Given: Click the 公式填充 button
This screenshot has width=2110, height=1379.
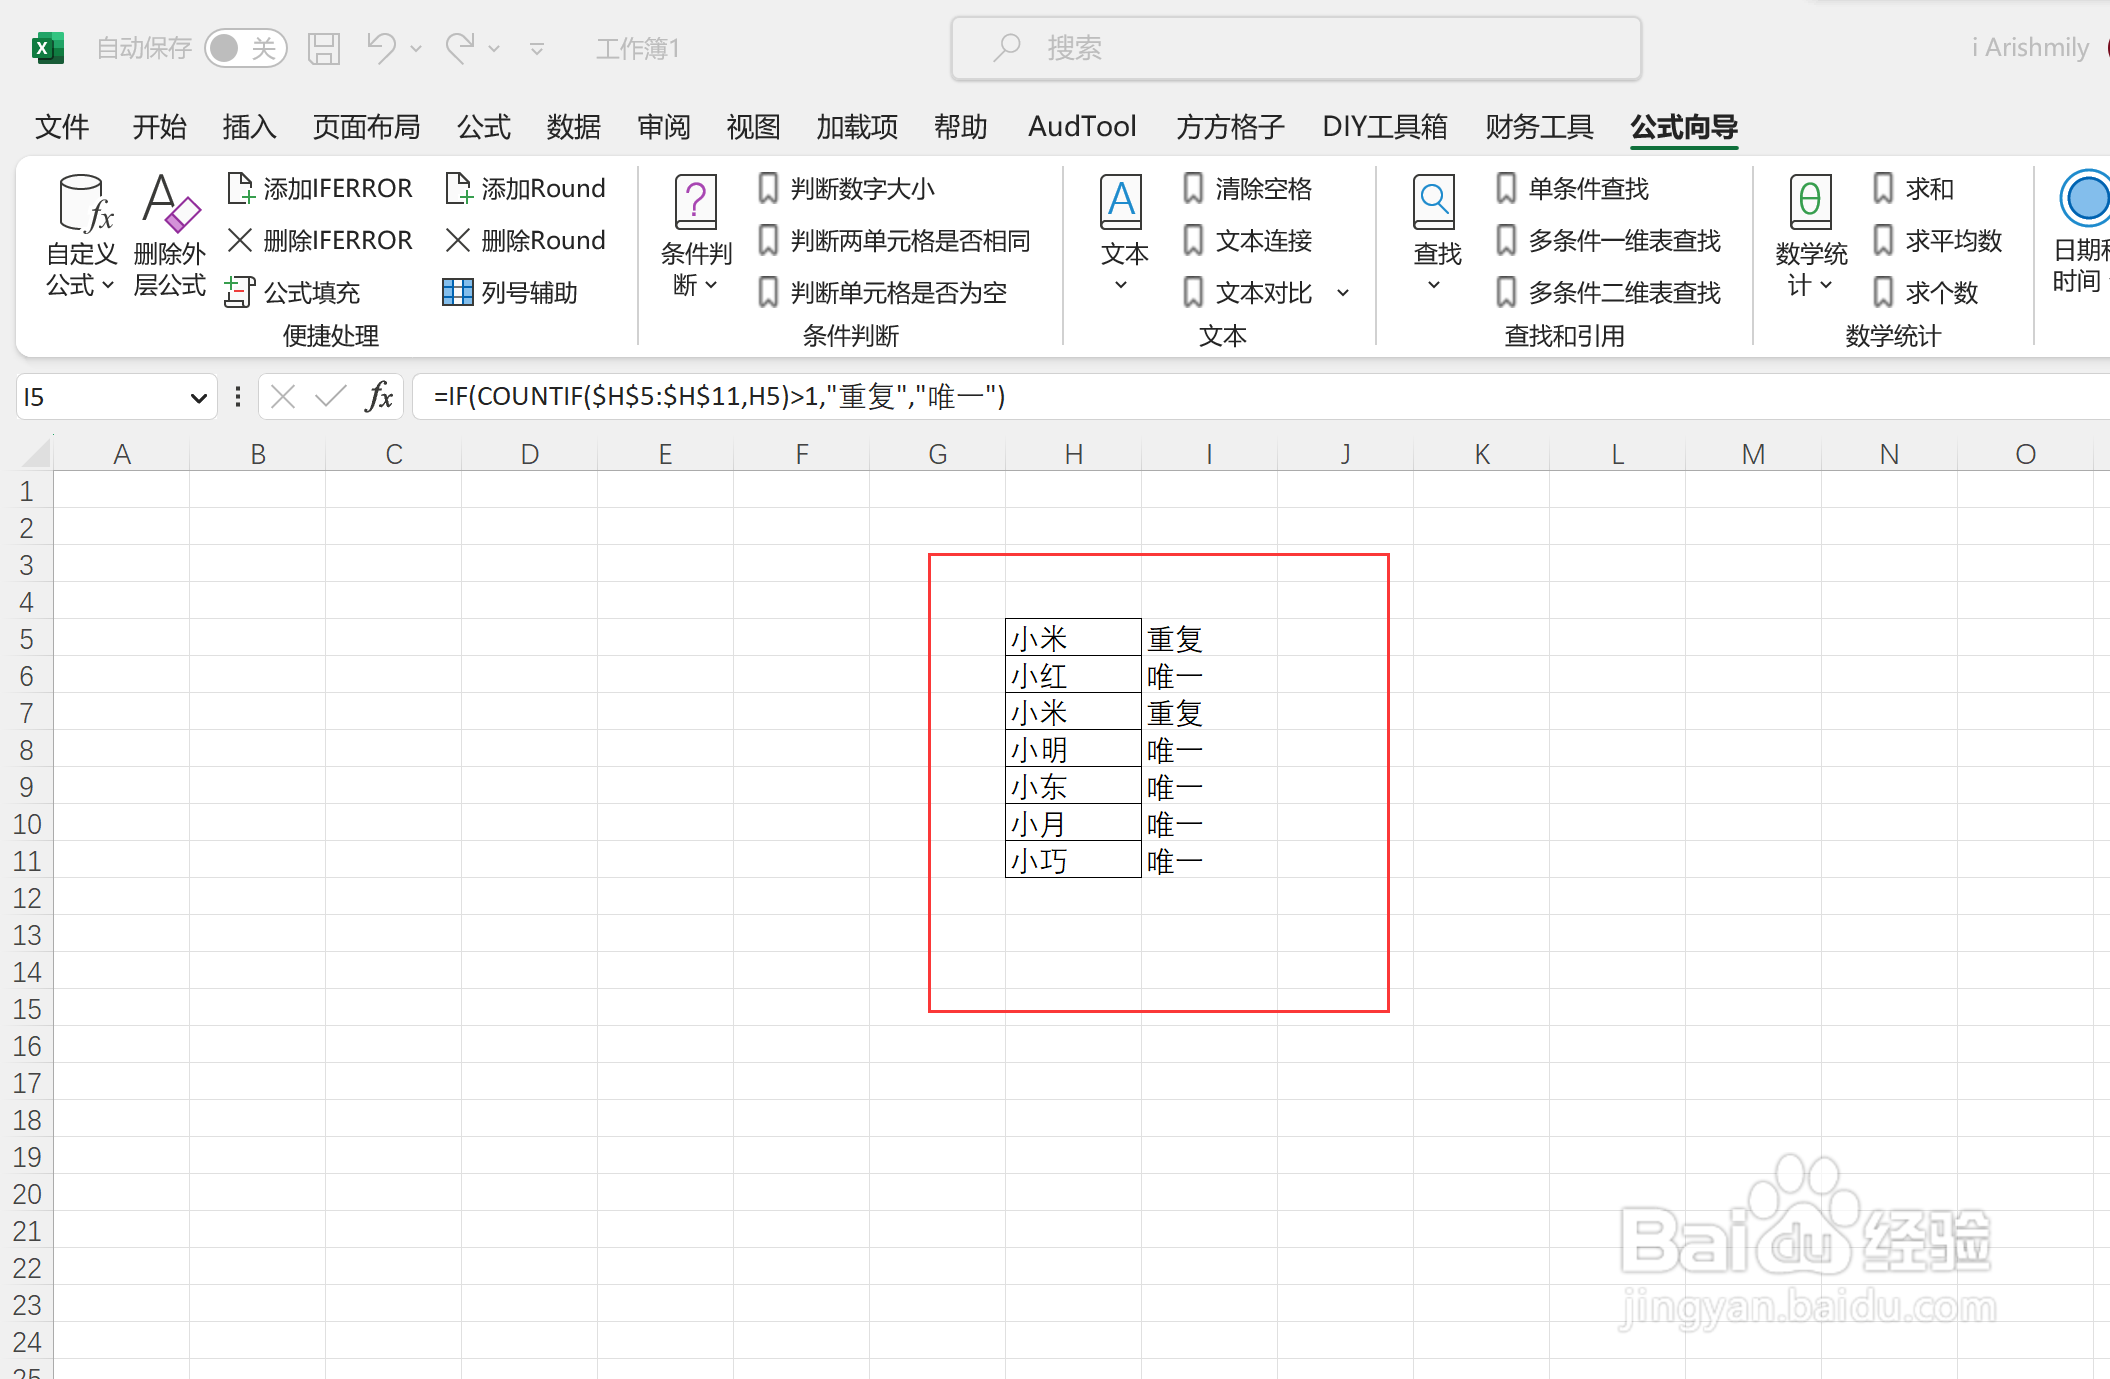Looking at the screenshot, I should [294, 292].
